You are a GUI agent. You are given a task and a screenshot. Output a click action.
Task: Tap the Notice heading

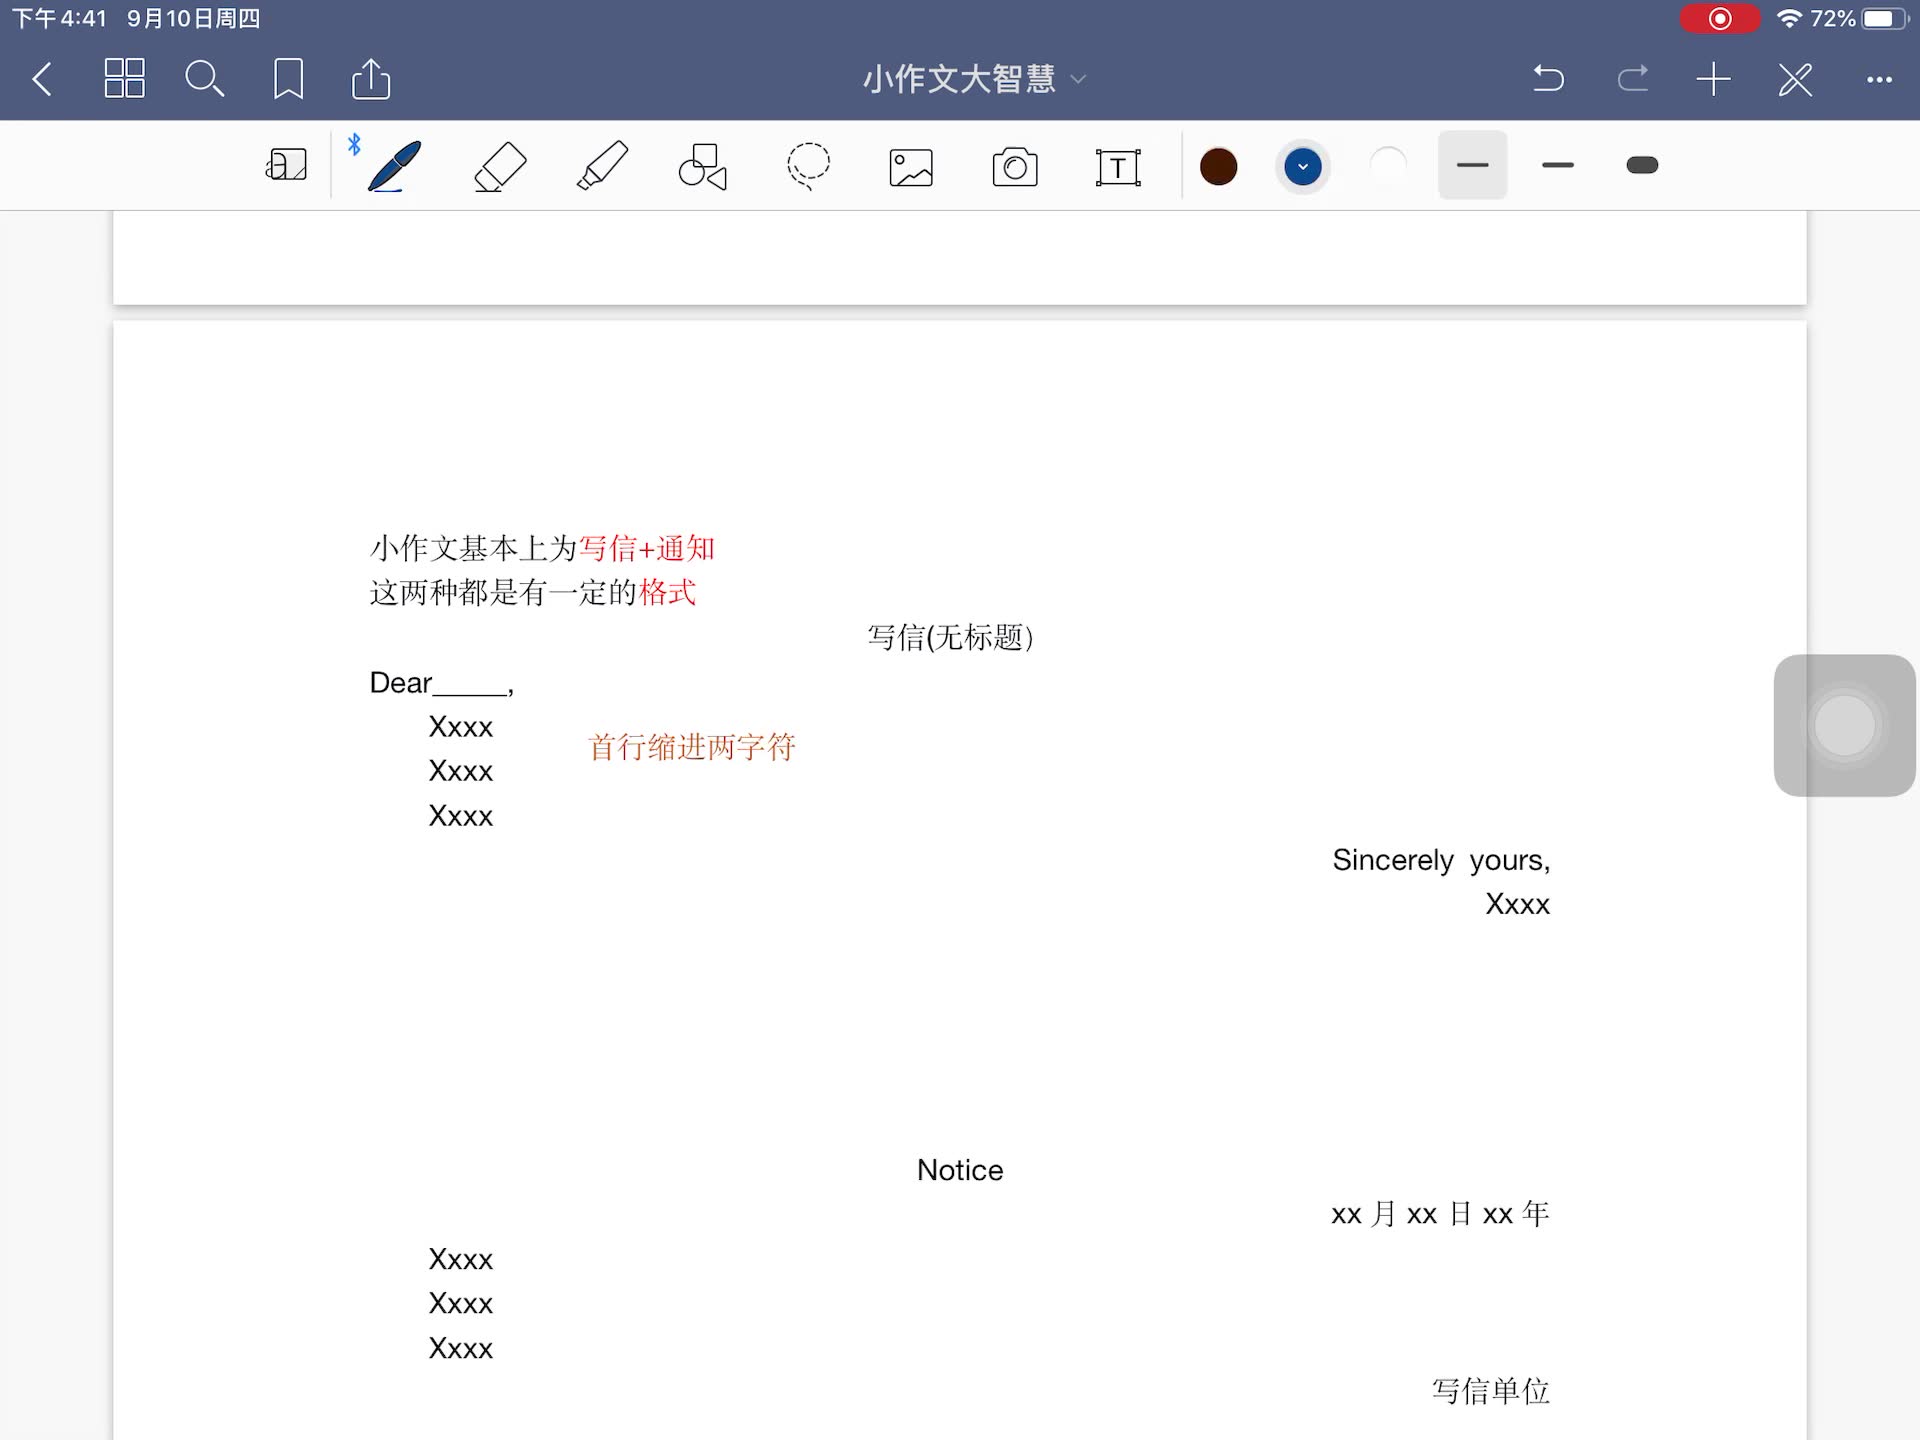coord(960,1170)
